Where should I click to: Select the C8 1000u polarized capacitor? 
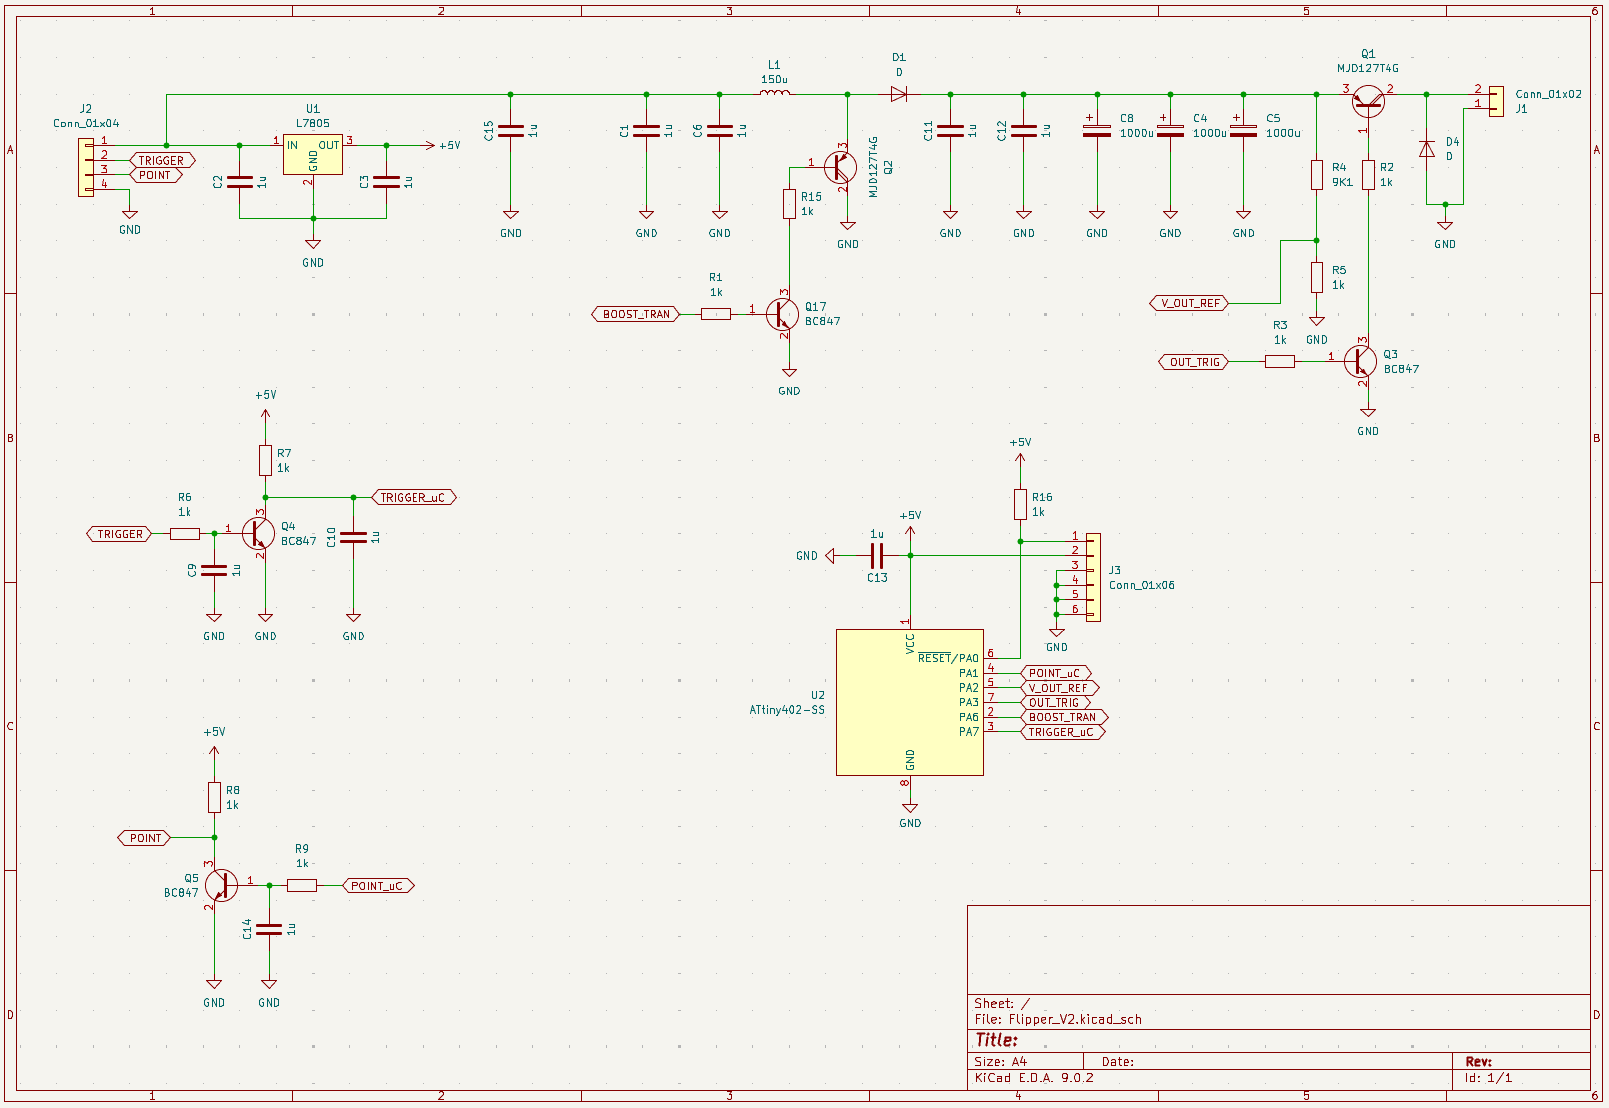(1097, 130)
